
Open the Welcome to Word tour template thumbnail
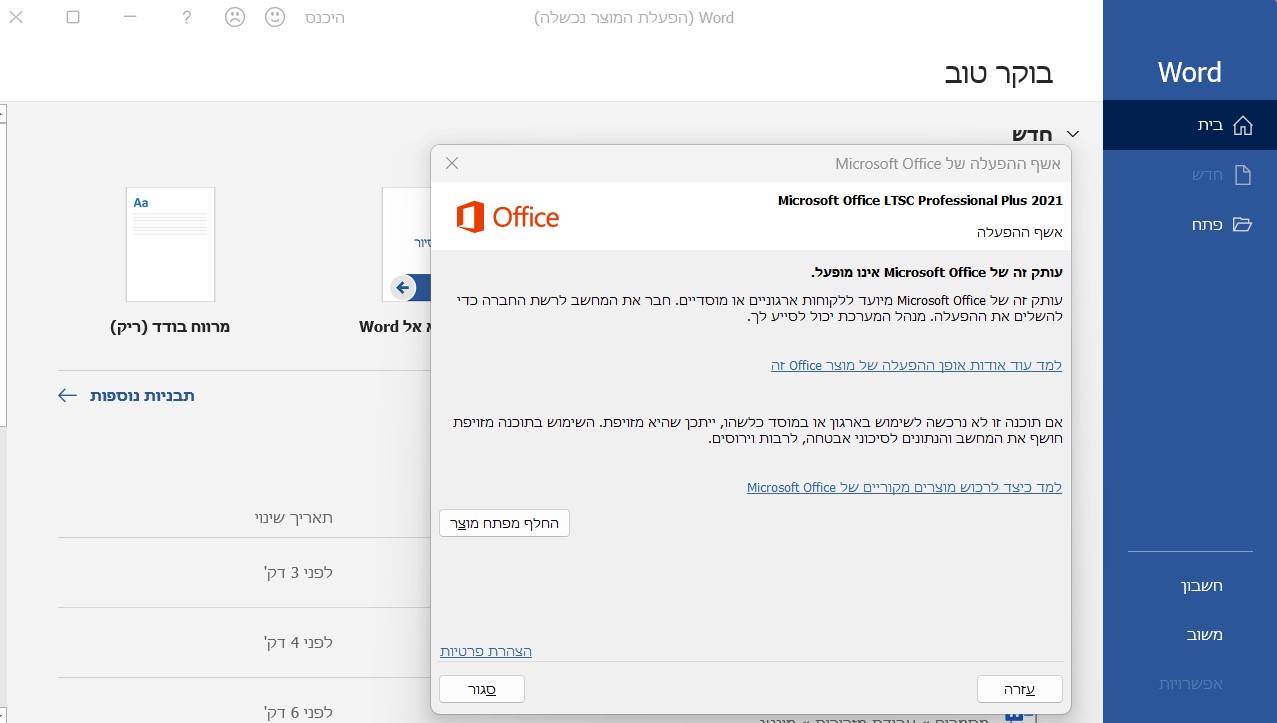click(406, 245)
